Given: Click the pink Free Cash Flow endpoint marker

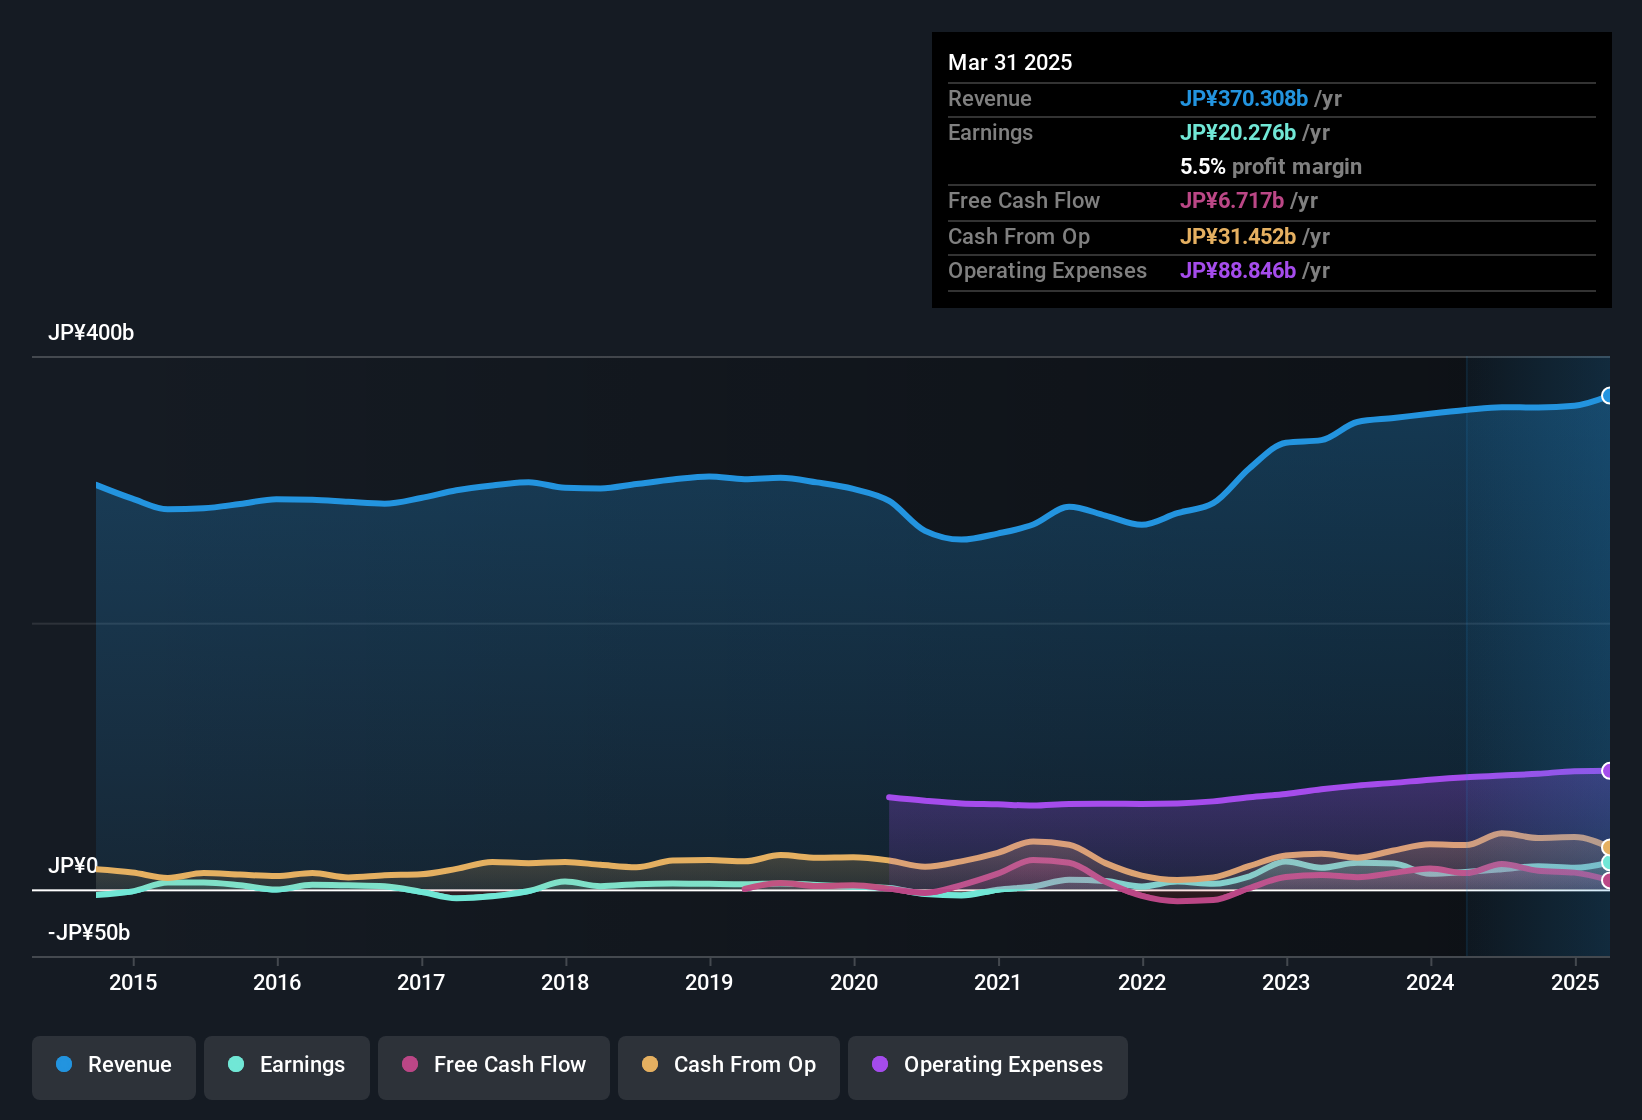Looking at the screenshot, I should 1608,880.
